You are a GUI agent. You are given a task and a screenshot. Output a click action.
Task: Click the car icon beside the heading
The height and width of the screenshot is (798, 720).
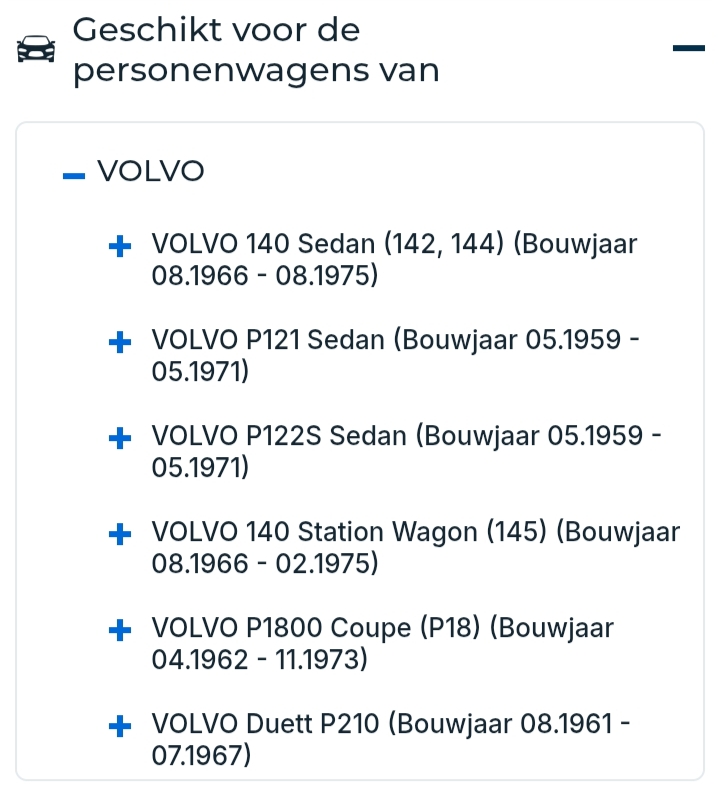coord(37,49)
